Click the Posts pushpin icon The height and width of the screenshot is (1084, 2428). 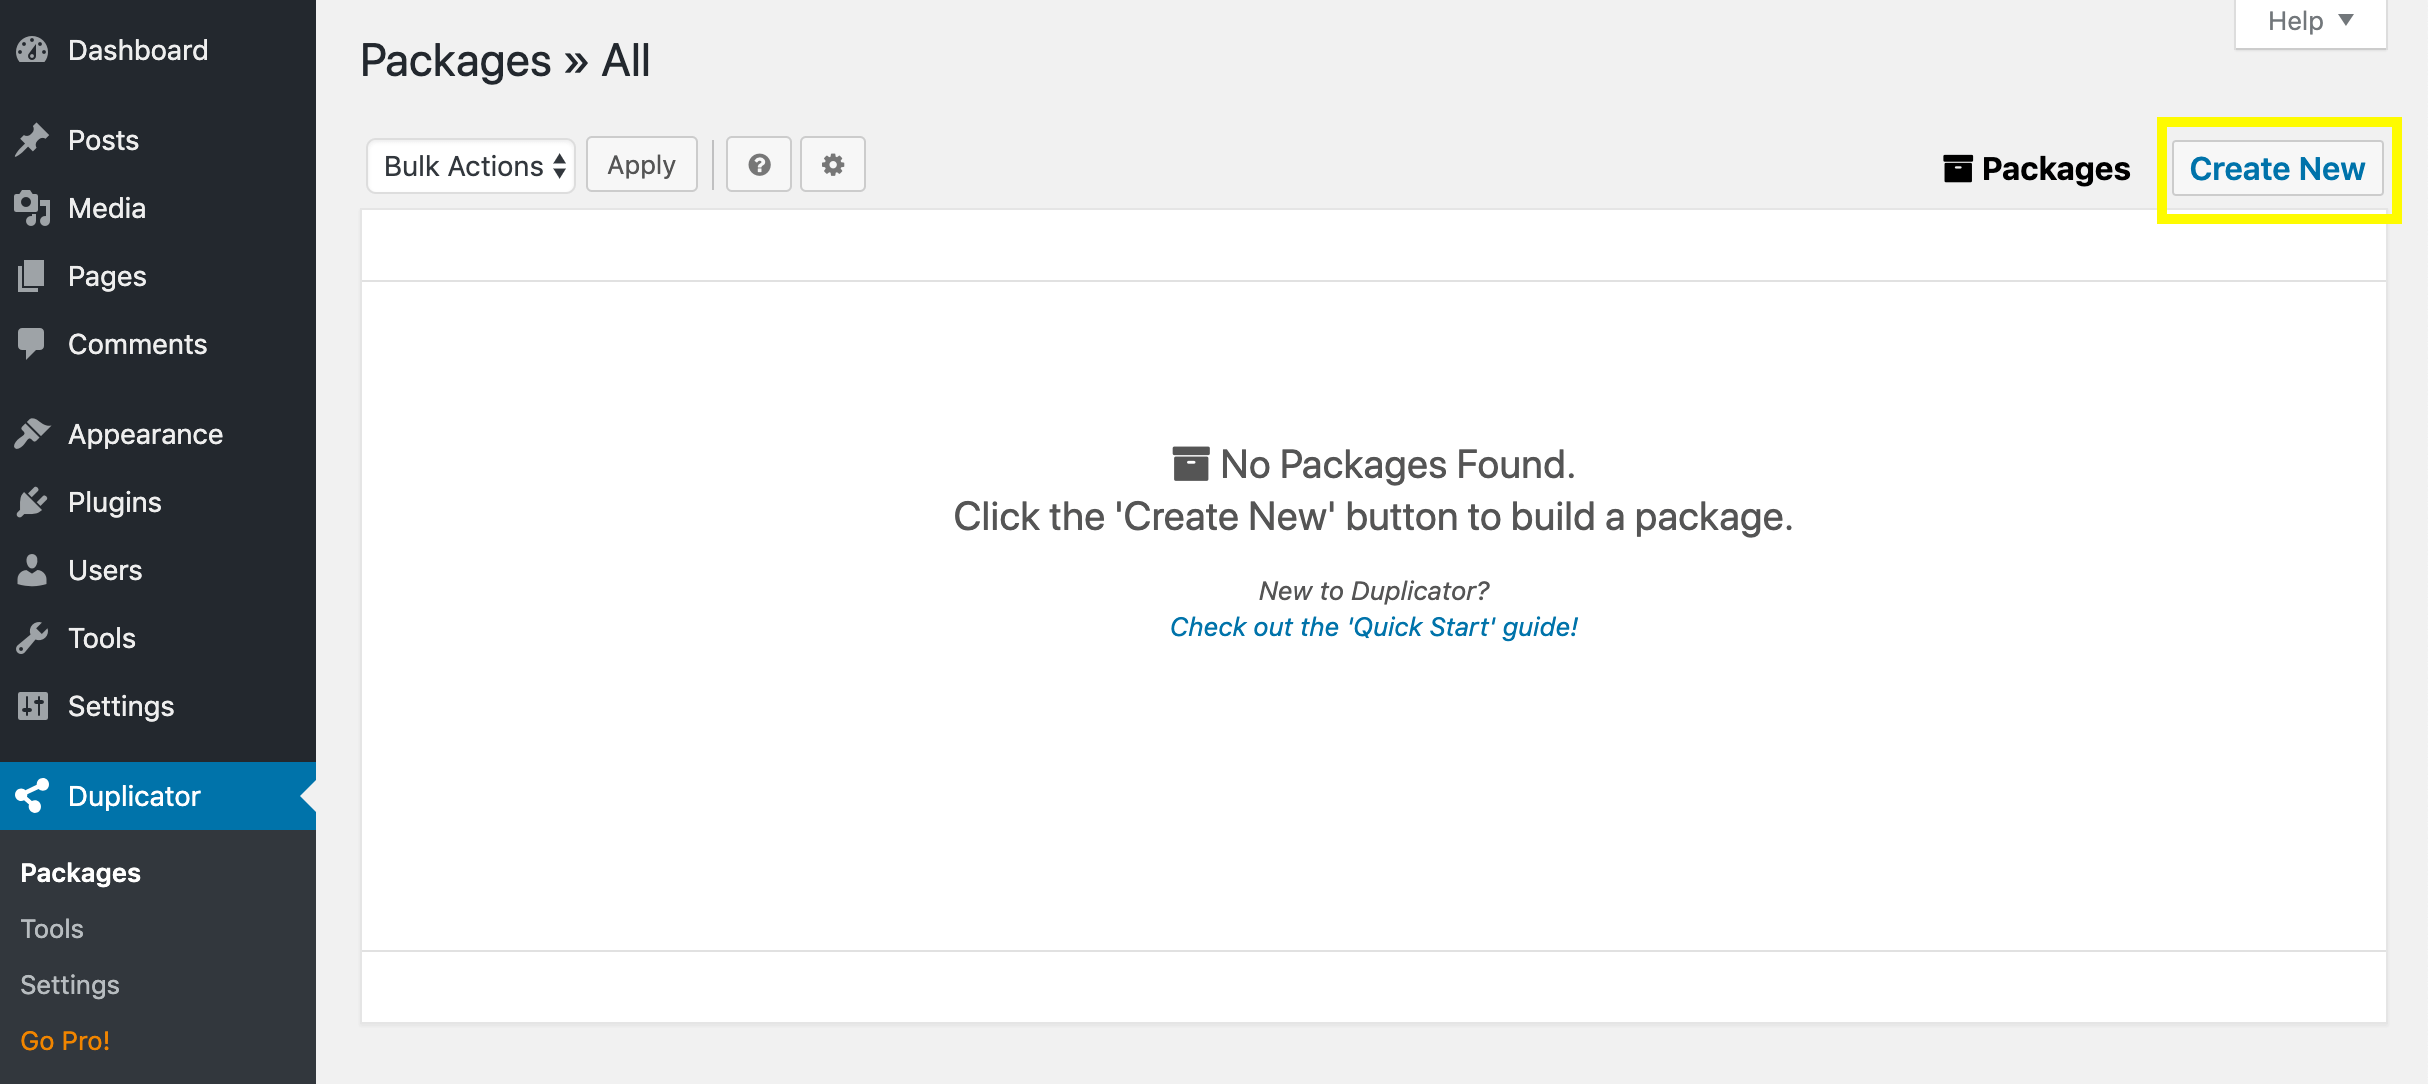point(32,140)
